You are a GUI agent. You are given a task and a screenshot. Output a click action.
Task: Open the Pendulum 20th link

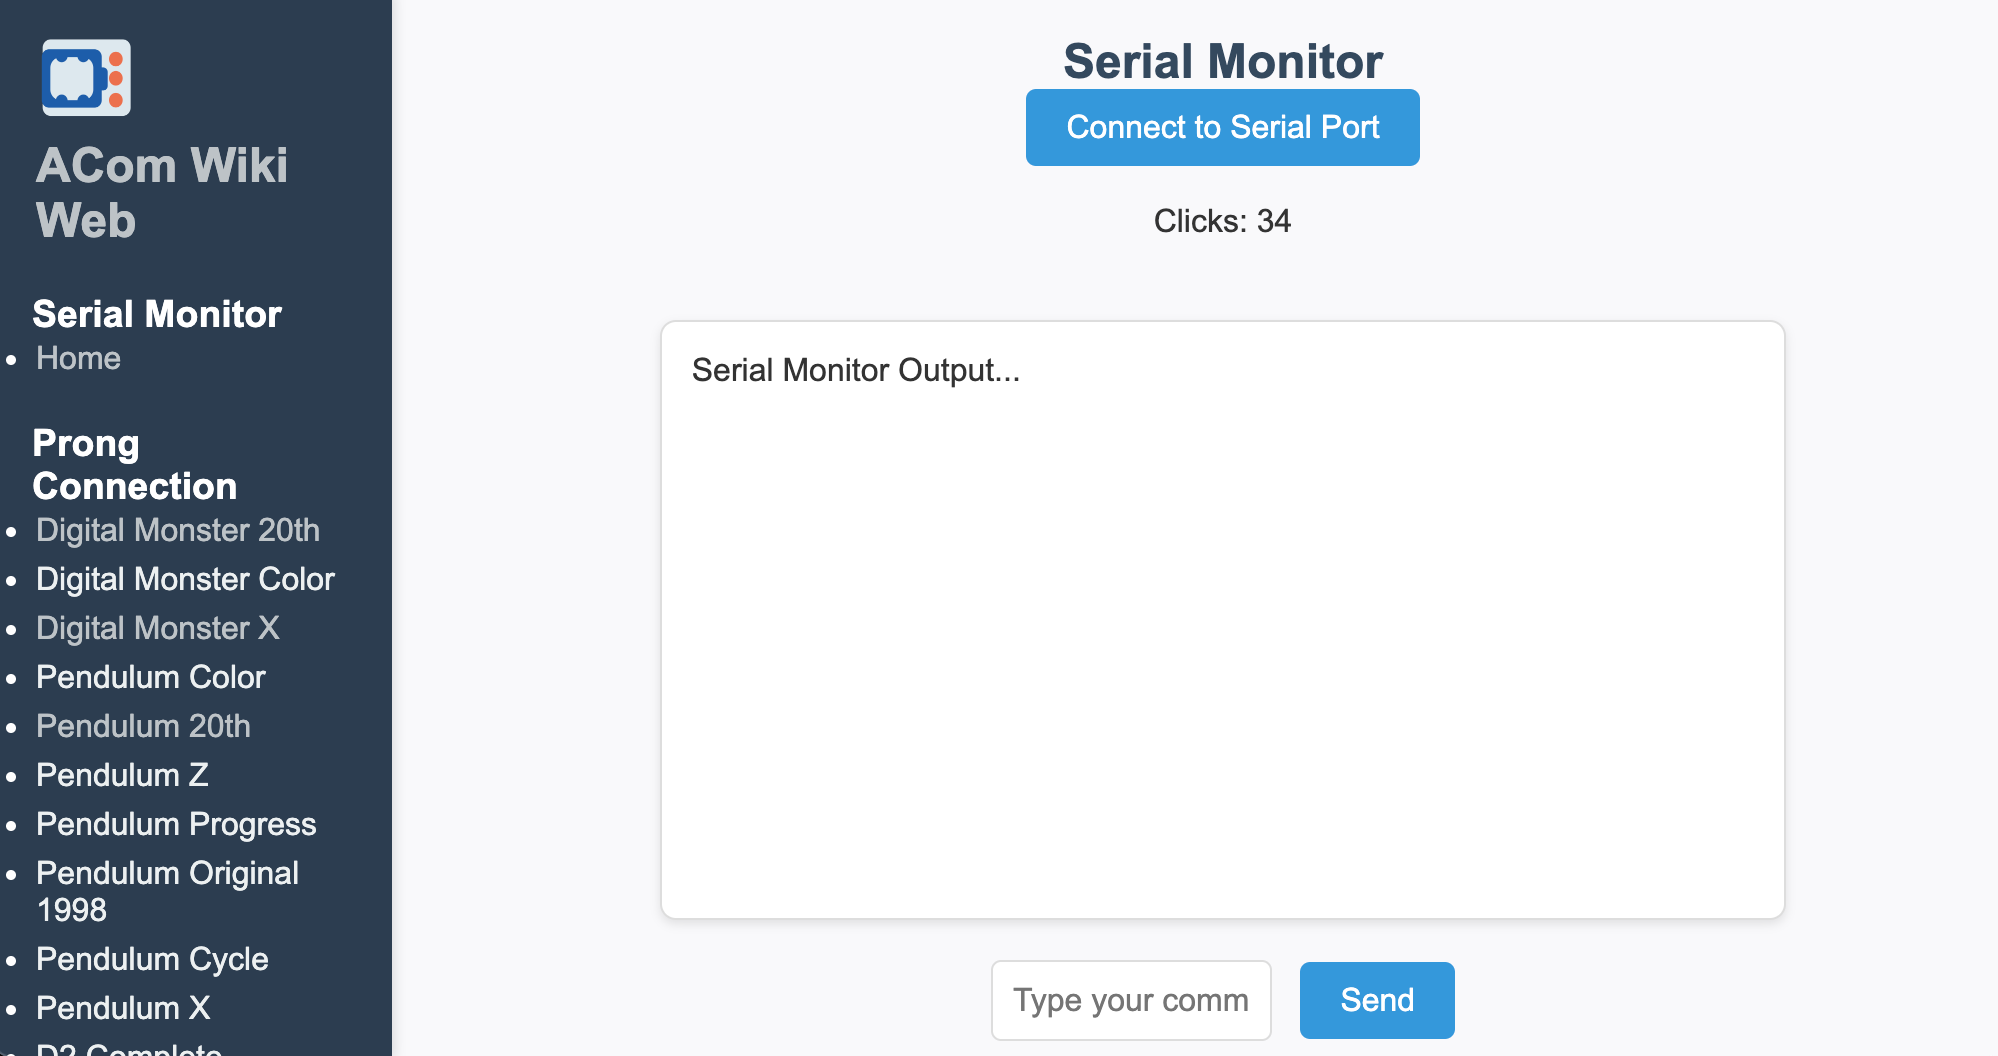click(143, 726)
